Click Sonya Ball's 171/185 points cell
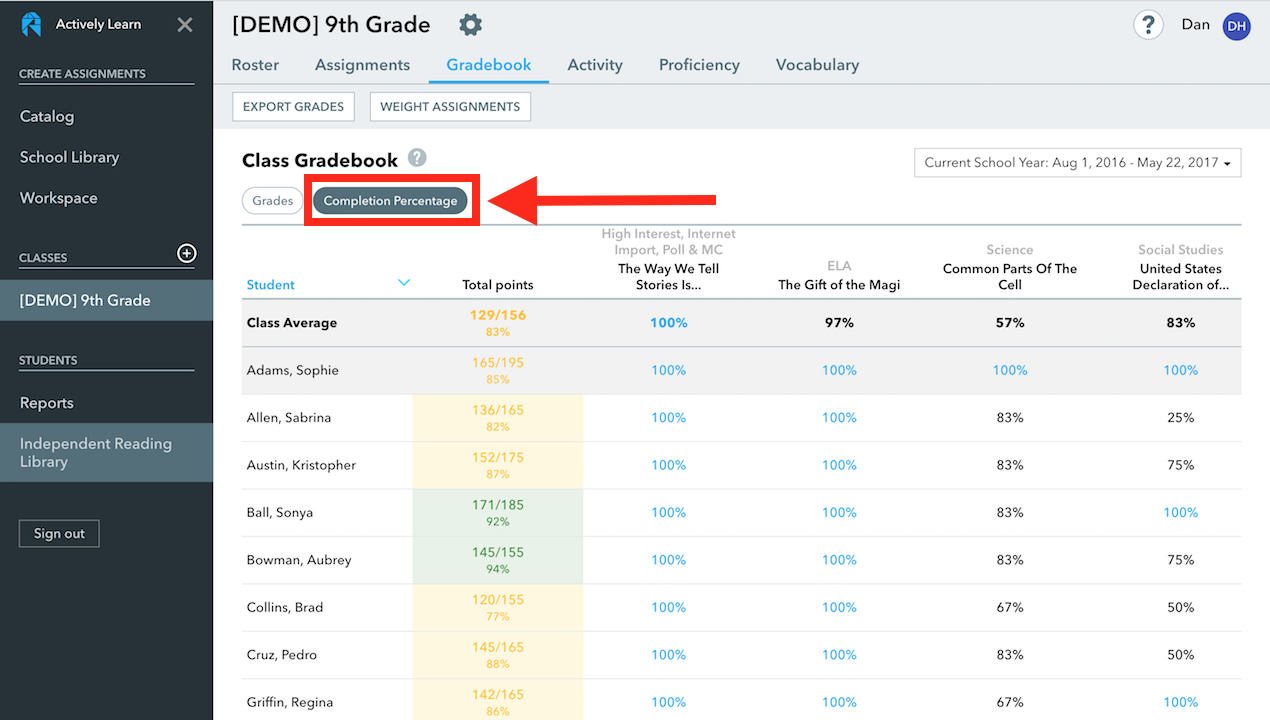The height and width of the screenshot is (720, 1270). tap(498, 513)
